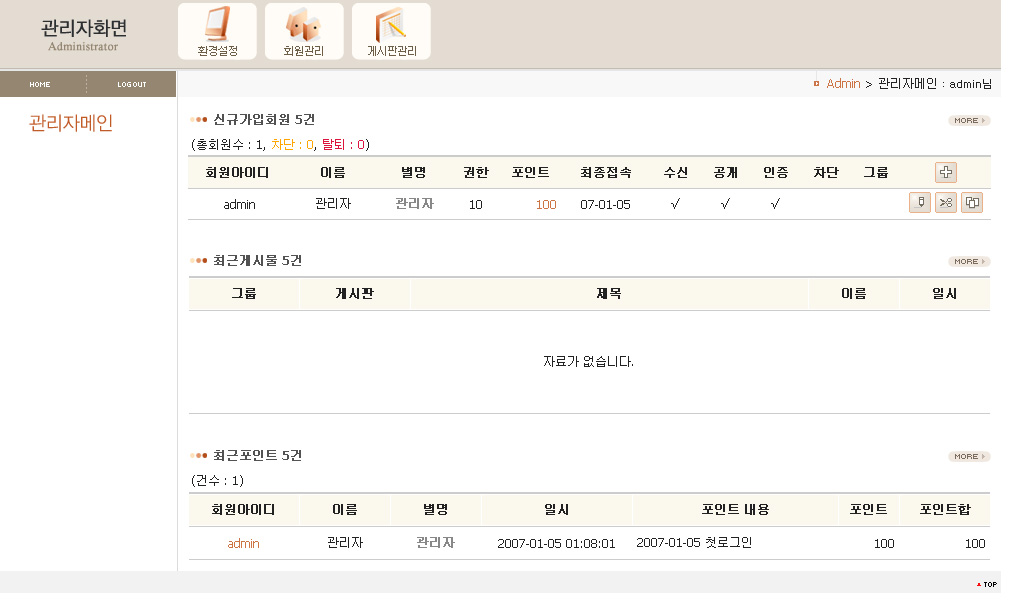Open the 회원관리 member management icon
Image resolution: width=1009 pixels, height=611 pixels.
click(x=304, y=31)
